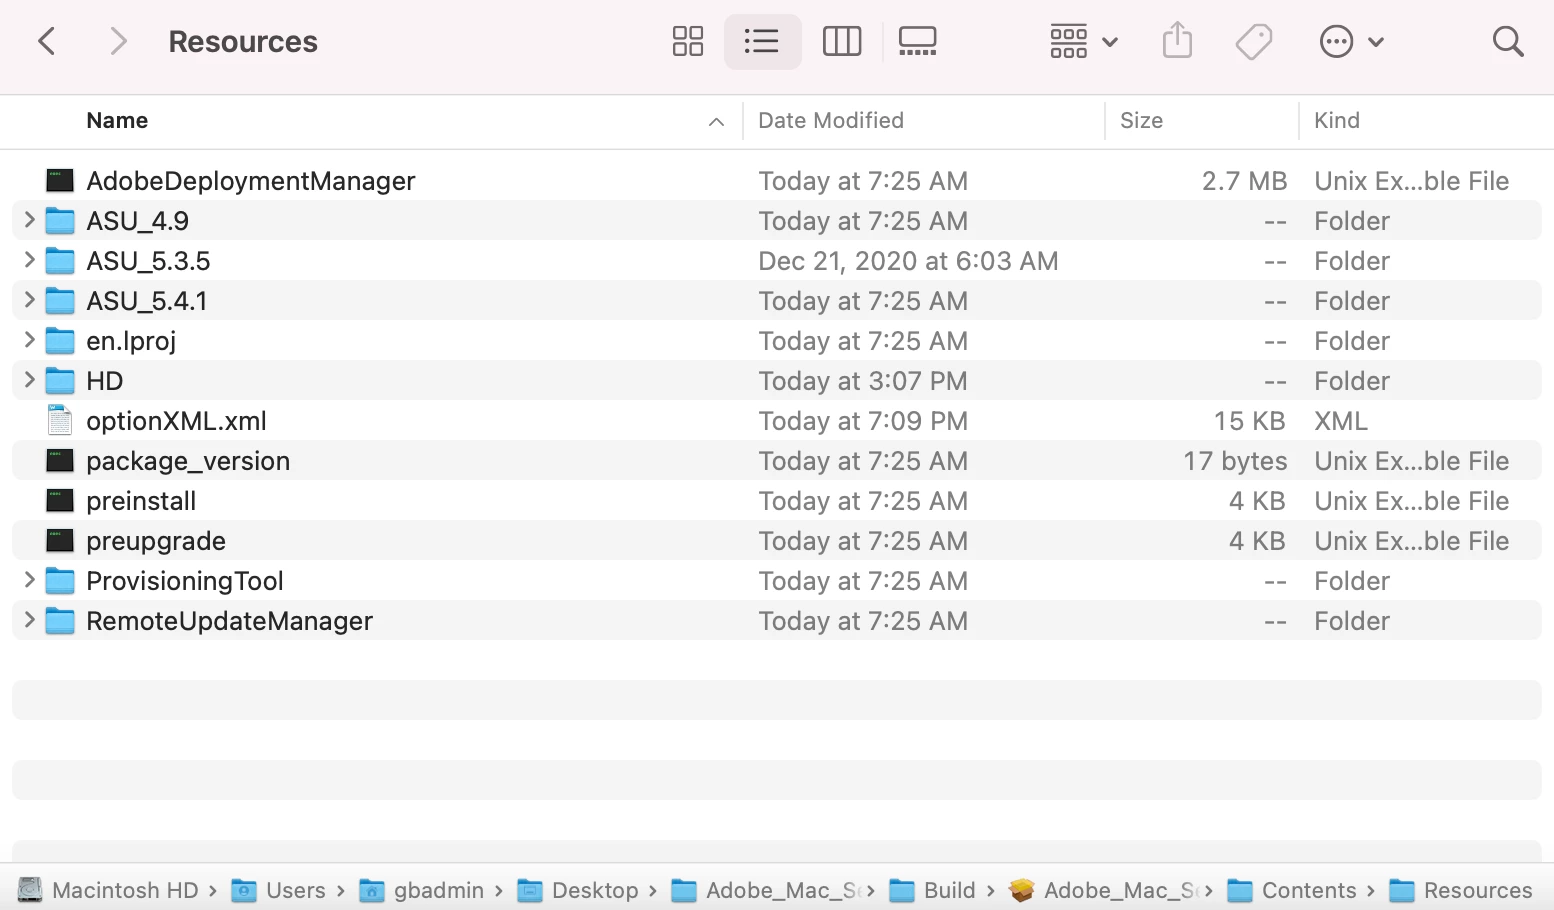Click the 2.7 MB size cell
The width and height of the screenshot is (1554, 910).
(1244, 181)
